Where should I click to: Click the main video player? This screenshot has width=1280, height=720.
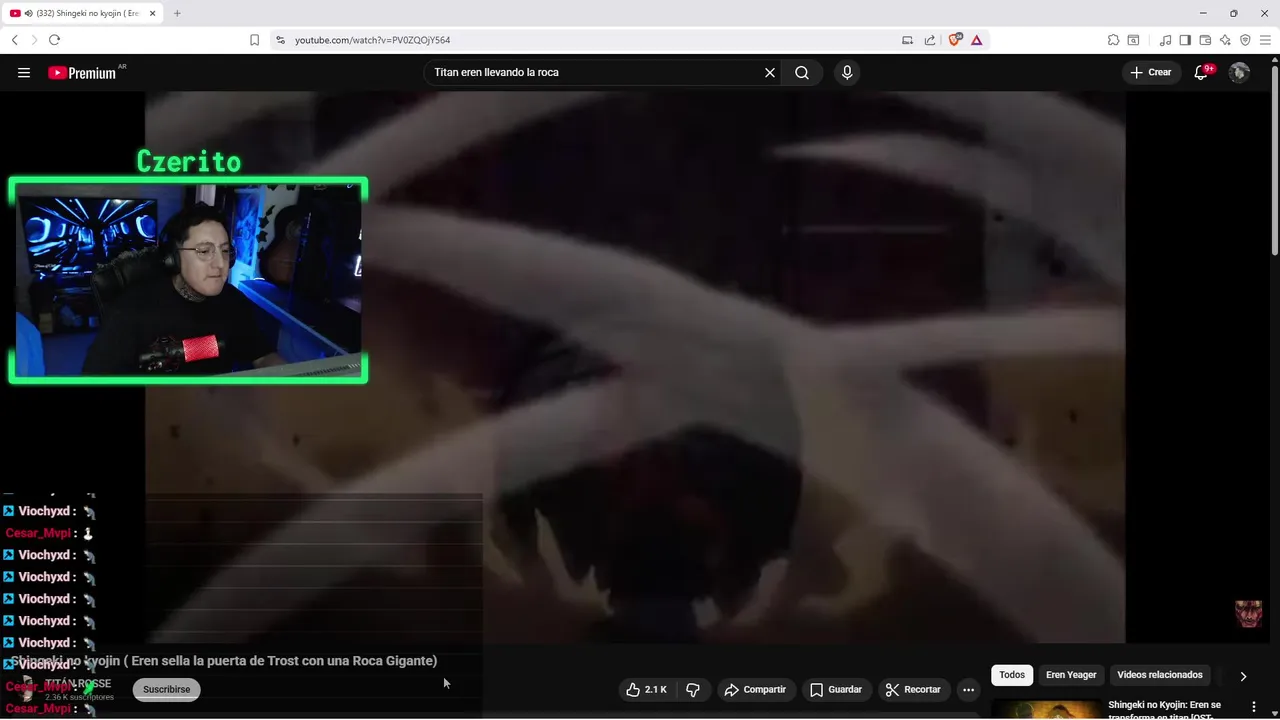[635, 367]
